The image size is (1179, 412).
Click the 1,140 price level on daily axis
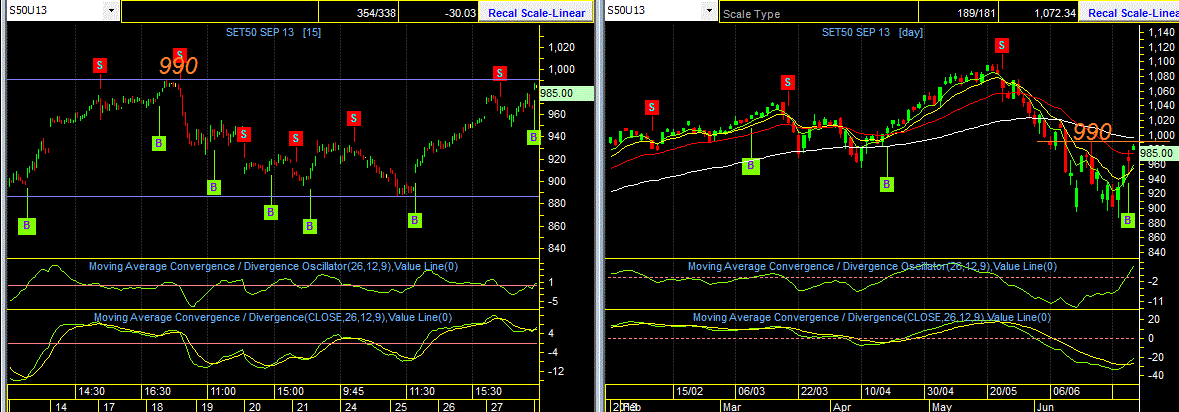pos(1162,32)
